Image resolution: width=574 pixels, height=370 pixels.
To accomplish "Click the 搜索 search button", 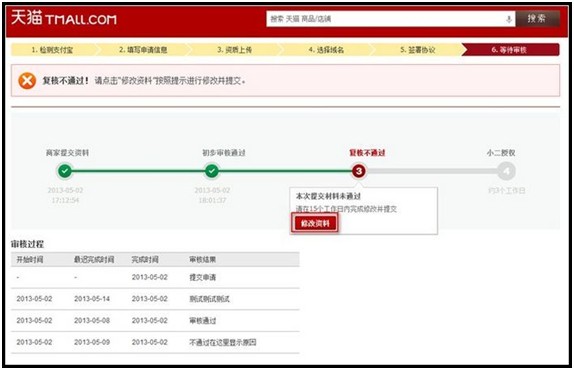I will coord(537,19).
